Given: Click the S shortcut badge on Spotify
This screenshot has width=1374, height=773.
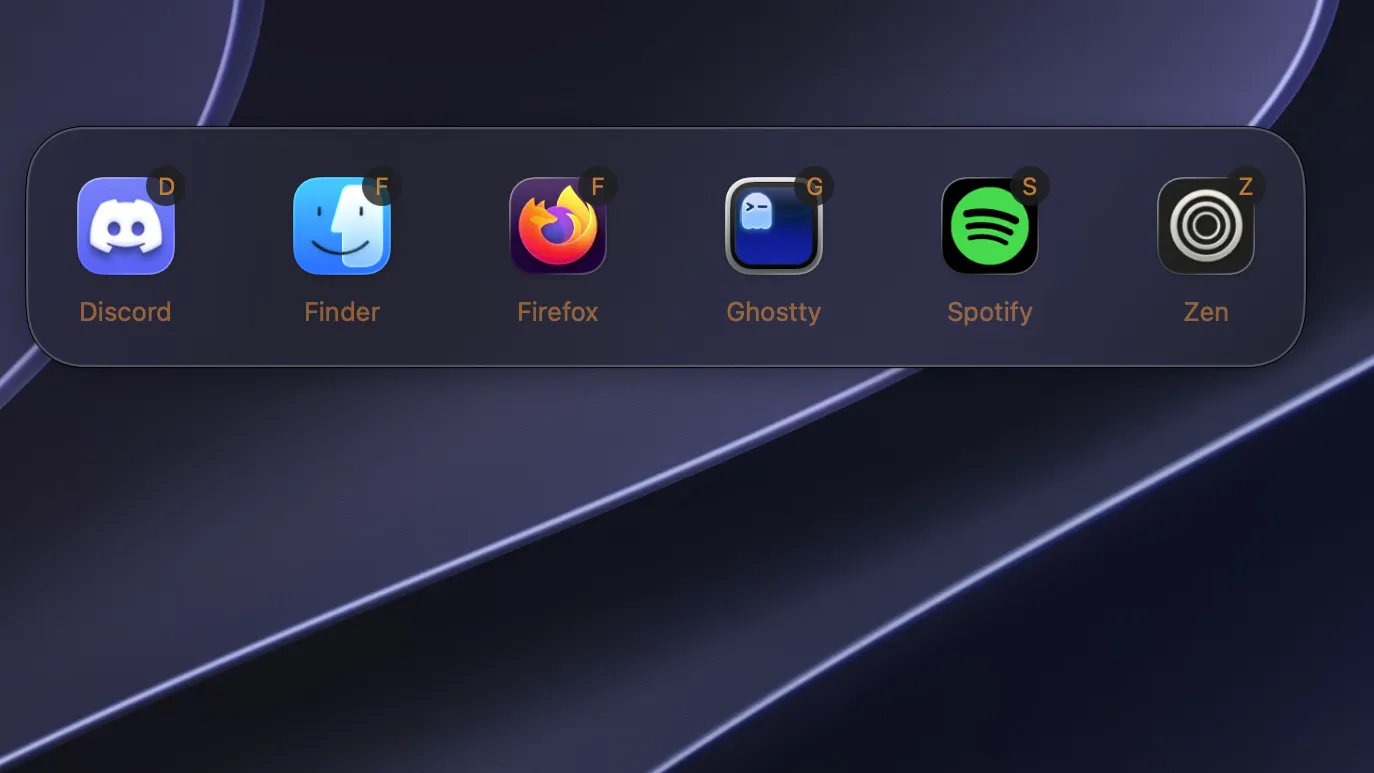Looking at the screenshot, I should pos(1030,186).
